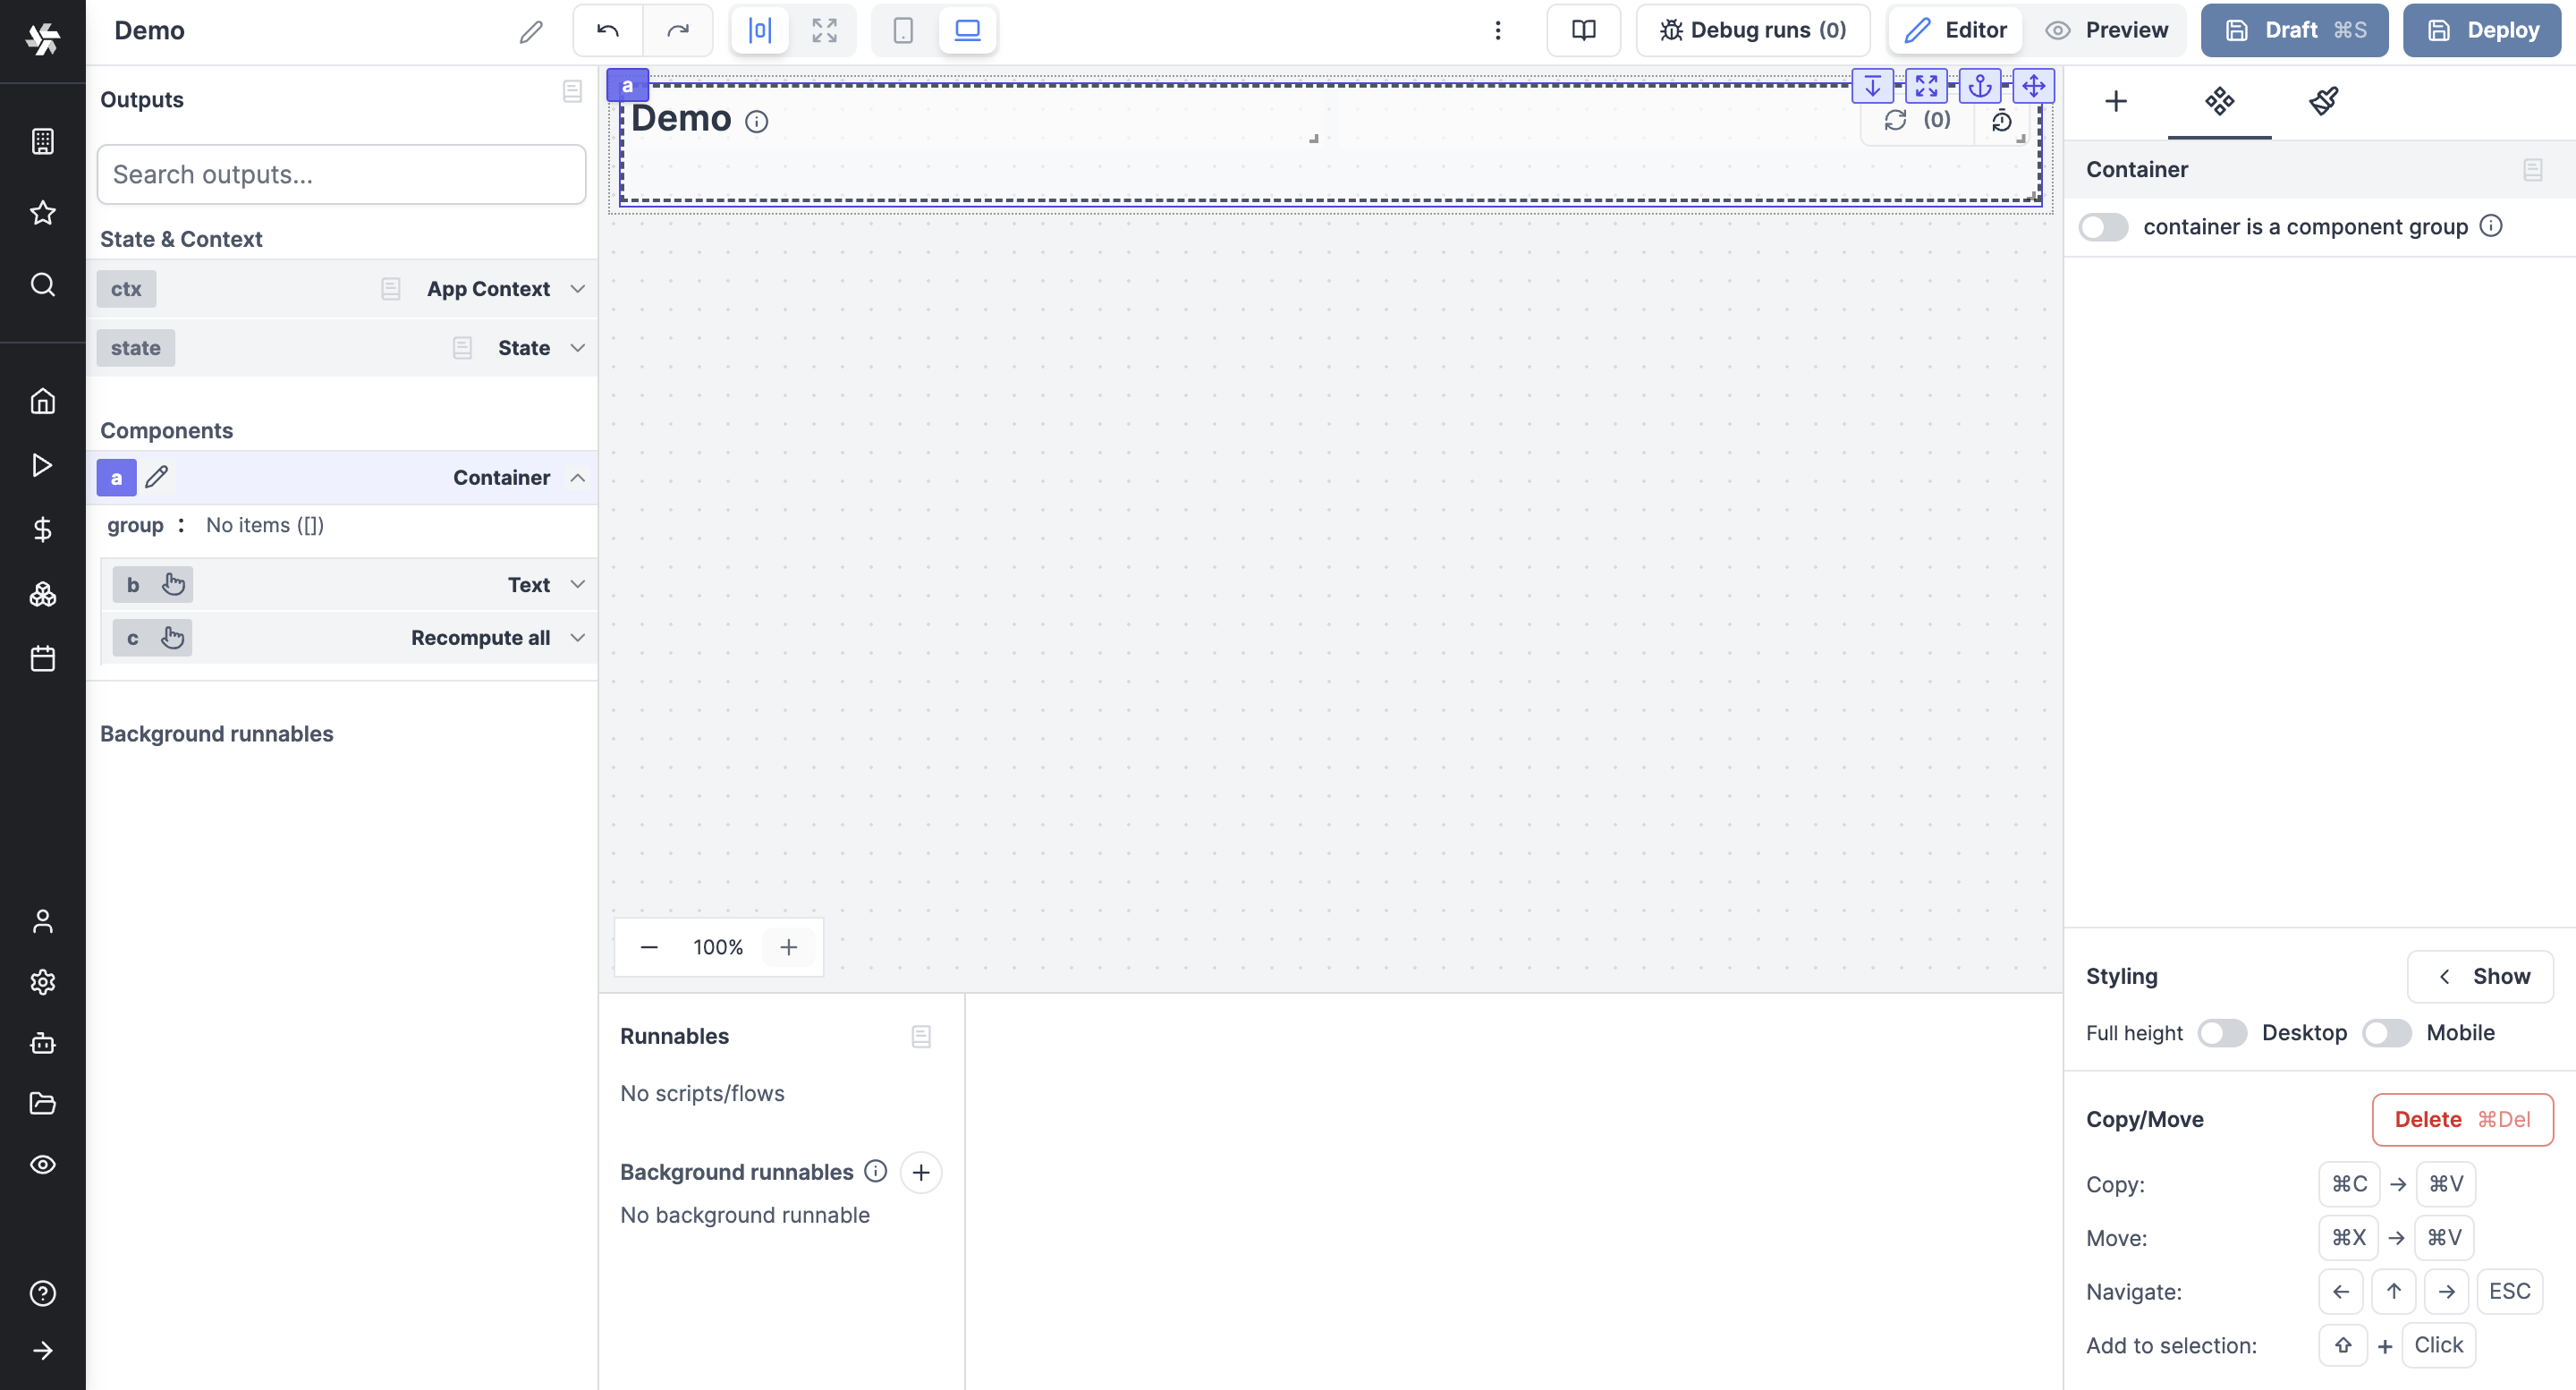2576x1390 pixels.
Task: Click the redo arrow icon
Action: click(678, 30)
